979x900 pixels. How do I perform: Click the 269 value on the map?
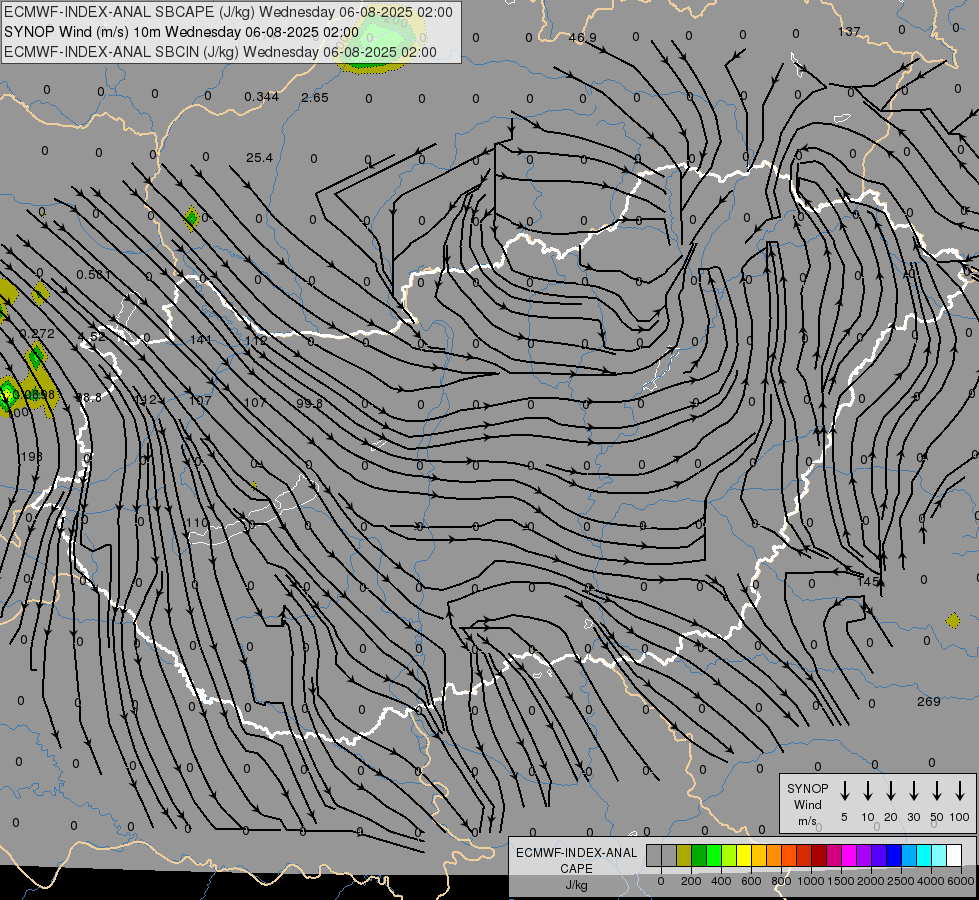click(928, 701)
